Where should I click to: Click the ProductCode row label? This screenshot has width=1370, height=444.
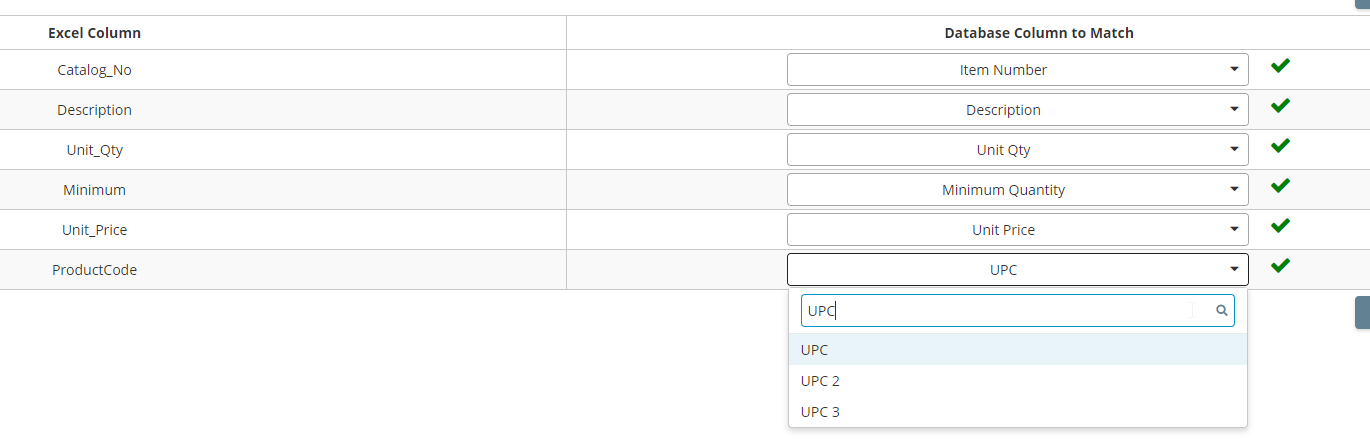[x=94, y=270]
